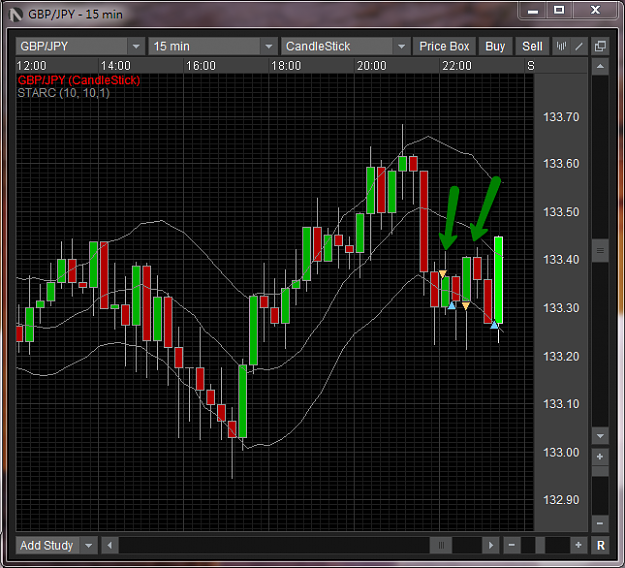Click the 133.00 price axis label
This screenshot has width=625, height=568.
coord(561,452)
